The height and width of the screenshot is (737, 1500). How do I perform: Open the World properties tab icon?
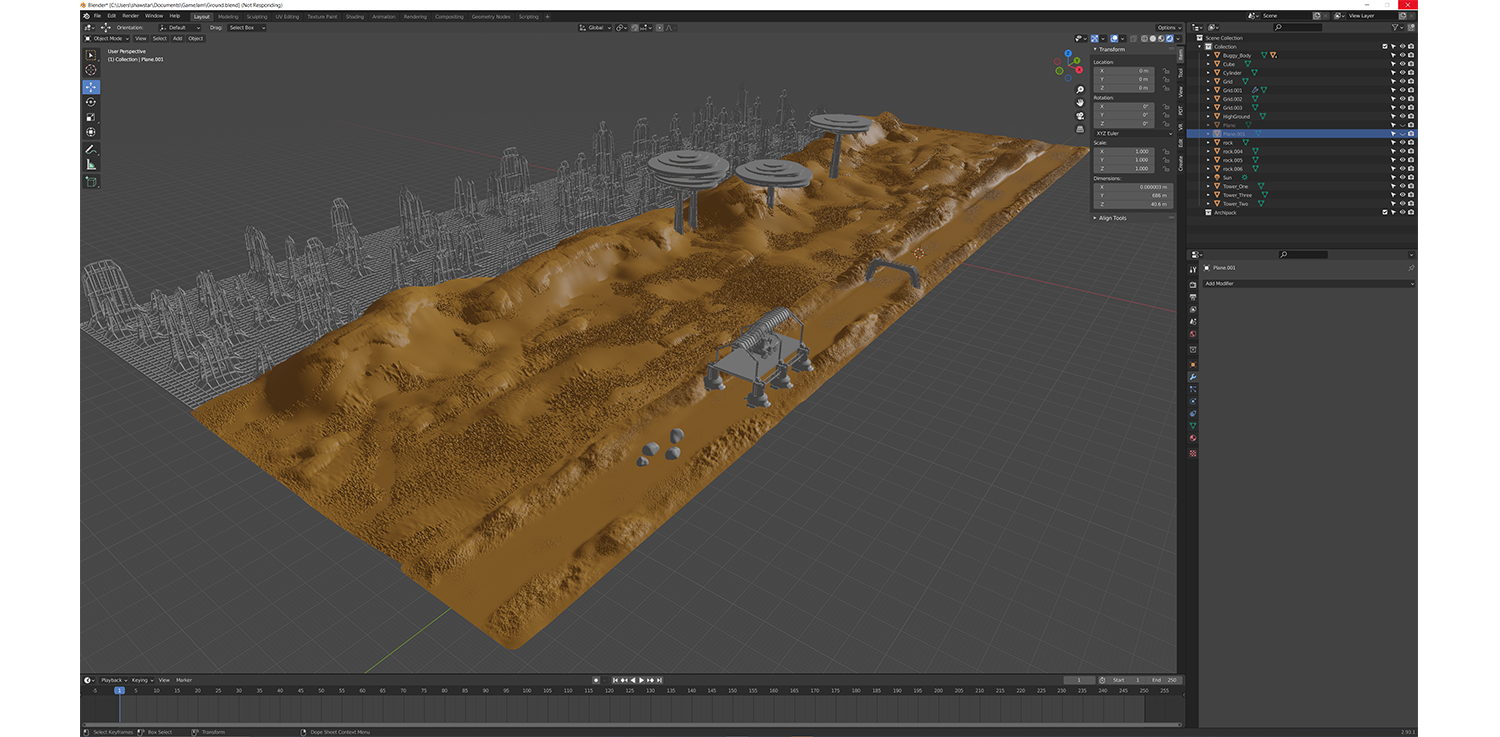[x=1193, y=335]
